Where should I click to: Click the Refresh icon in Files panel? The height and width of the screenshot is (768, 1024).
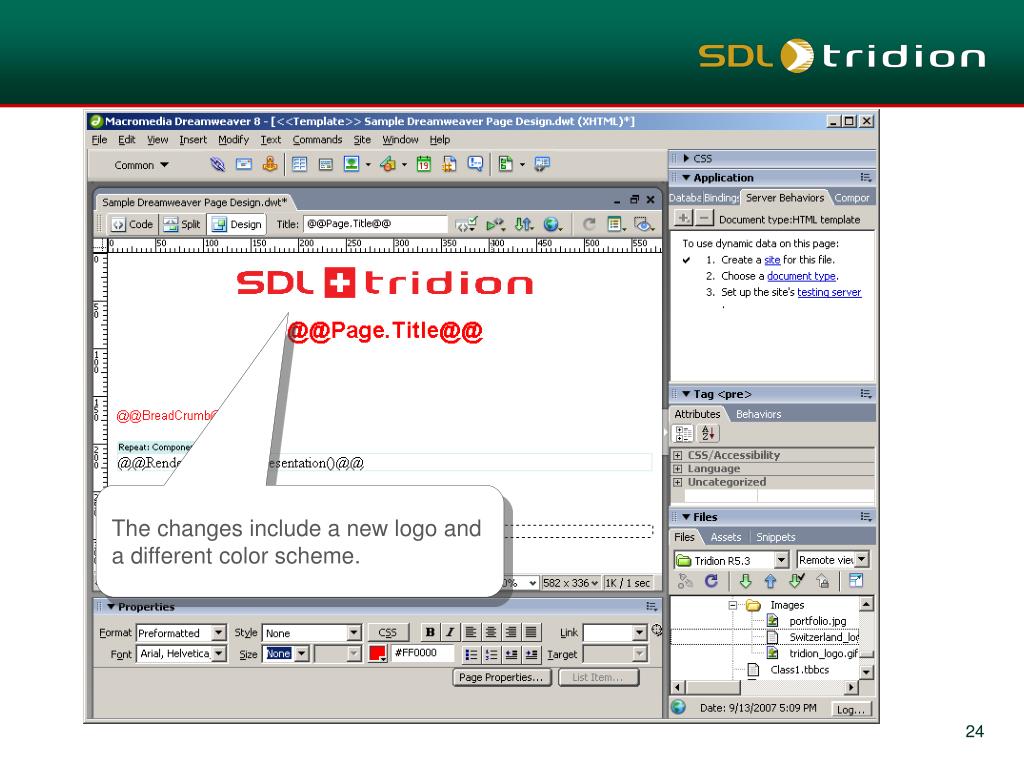(711, 581)
